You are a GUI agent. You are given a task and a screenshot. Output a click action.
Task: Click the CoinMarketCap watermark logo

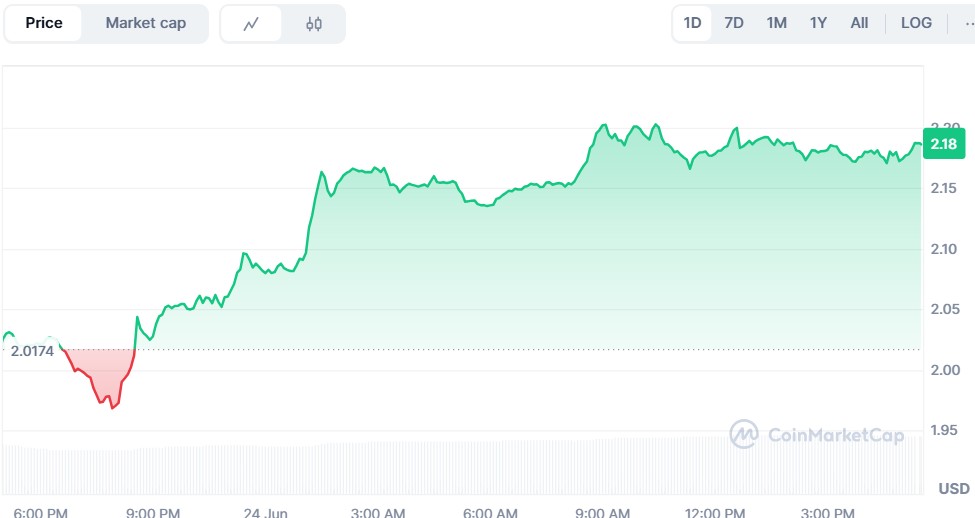point(816,434)
